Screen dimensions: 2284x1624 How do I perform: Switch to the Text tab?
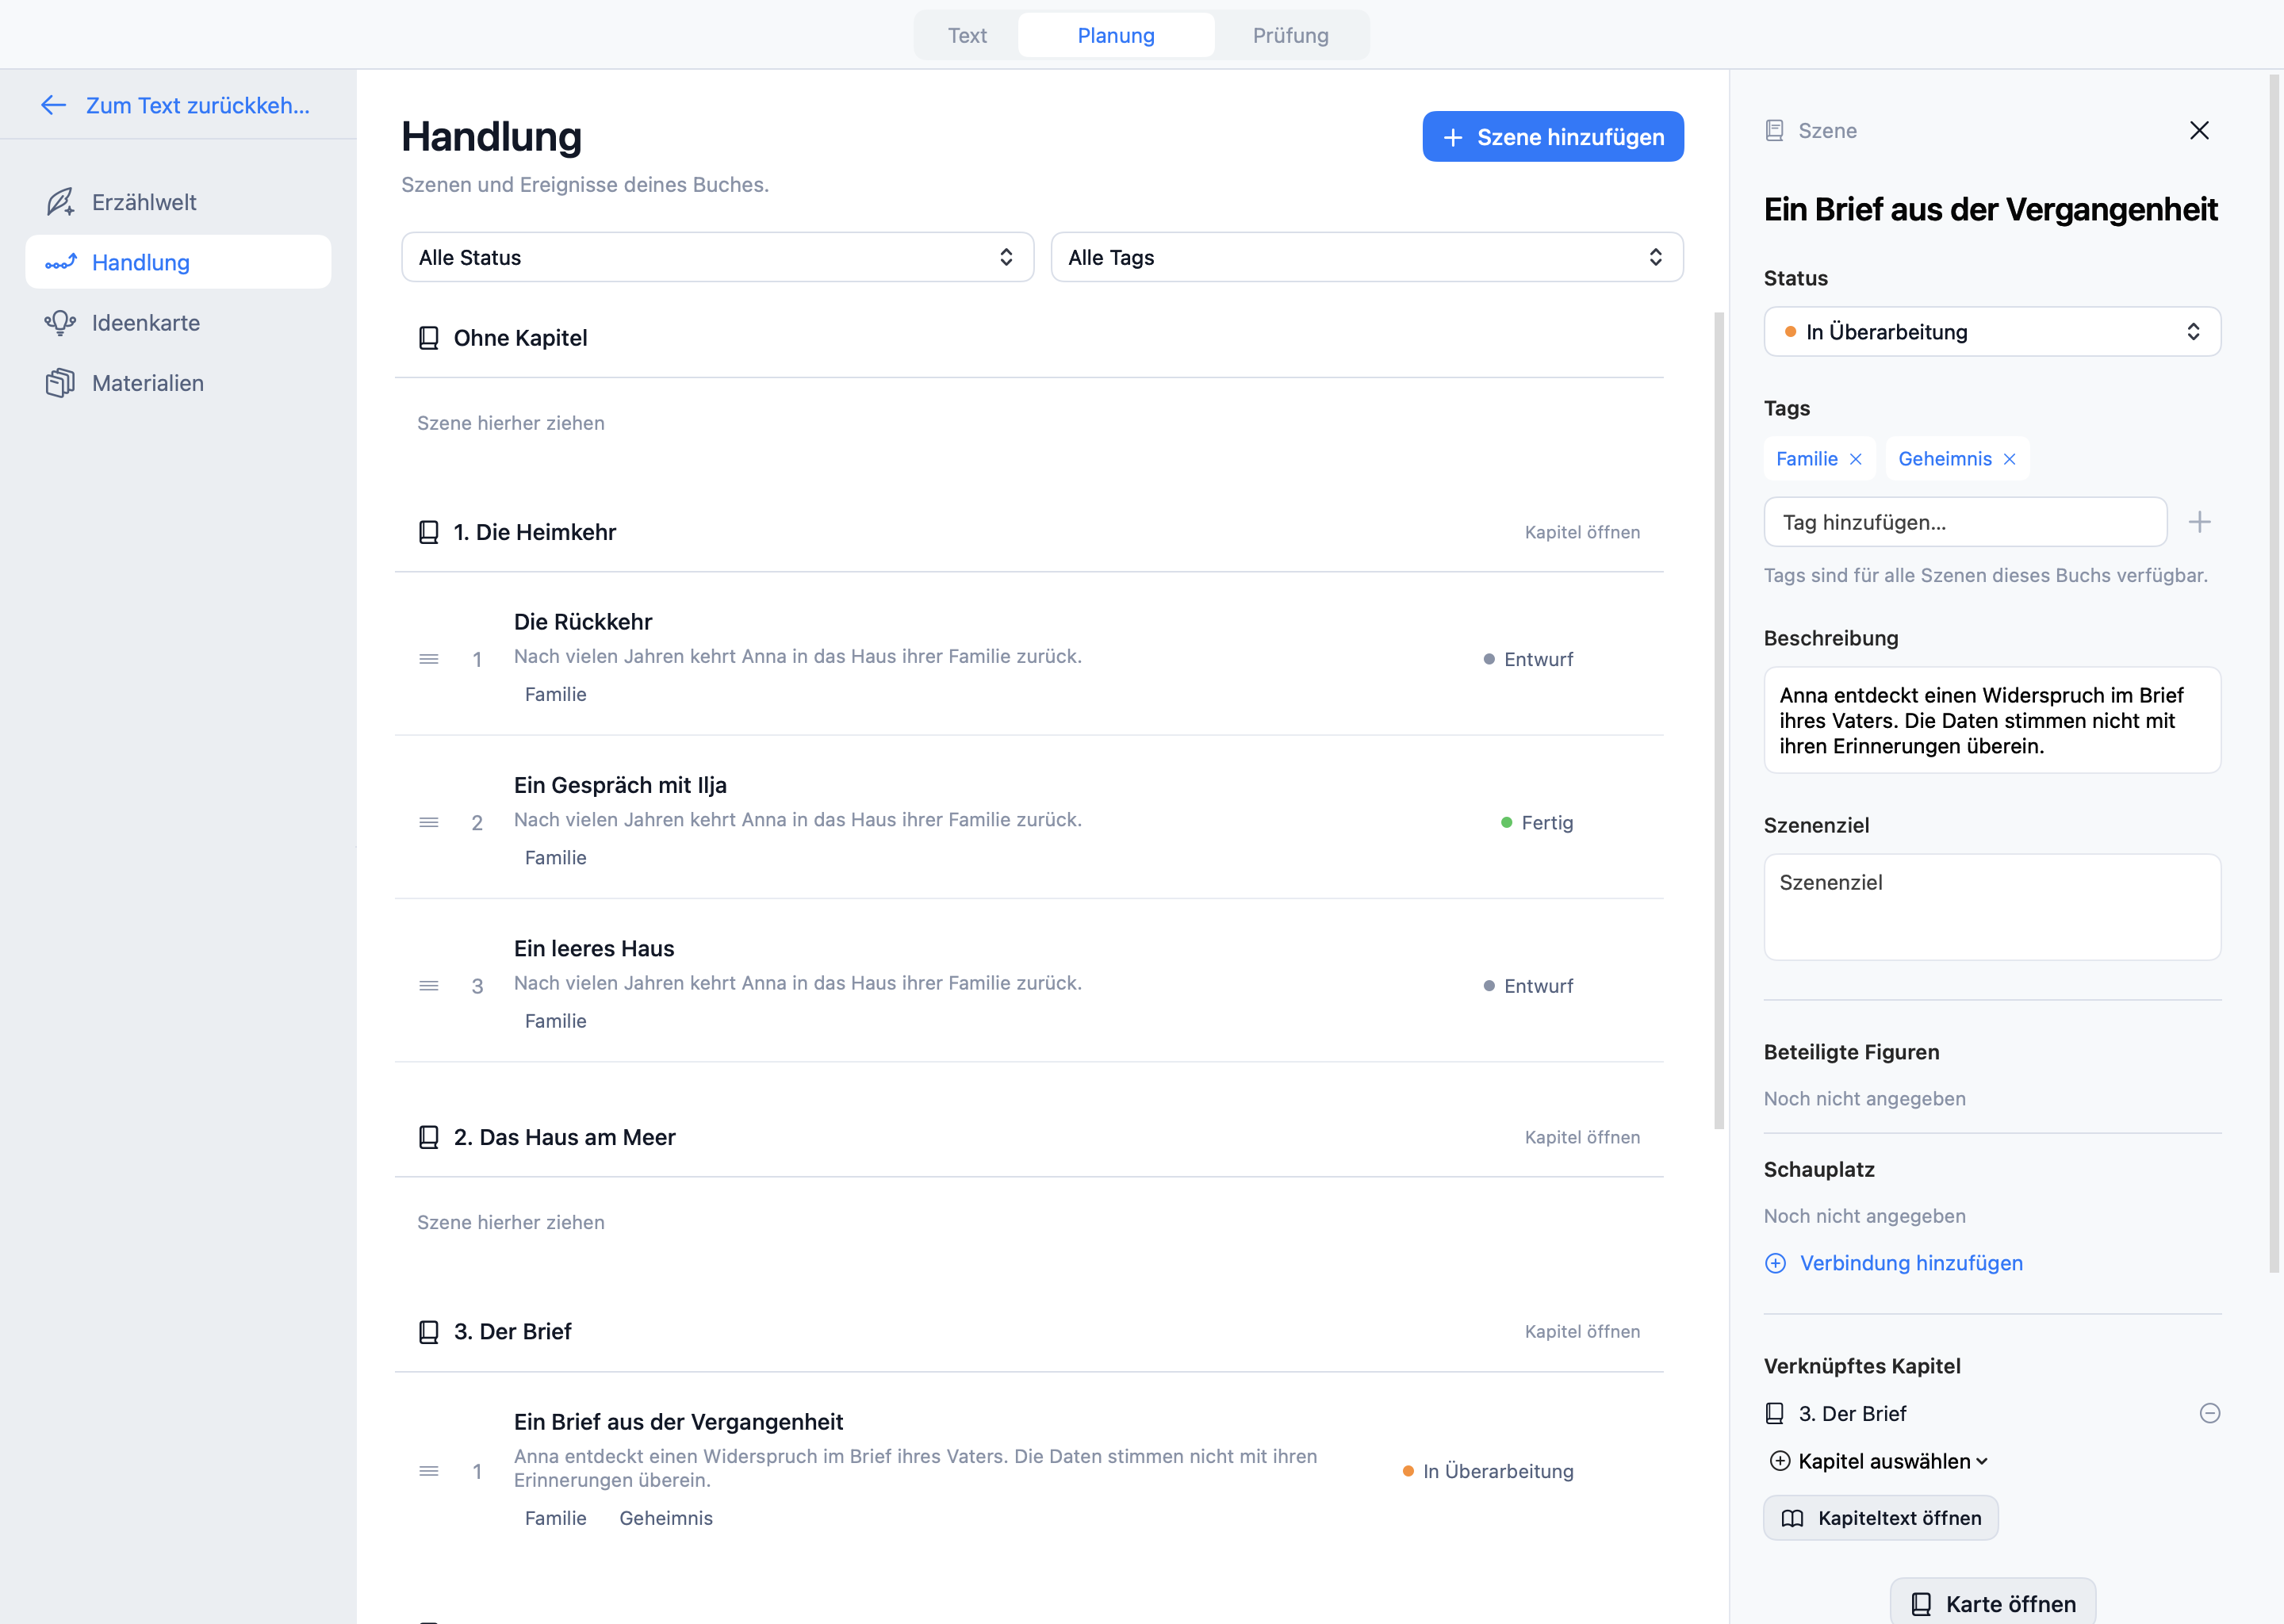point(967,35)
